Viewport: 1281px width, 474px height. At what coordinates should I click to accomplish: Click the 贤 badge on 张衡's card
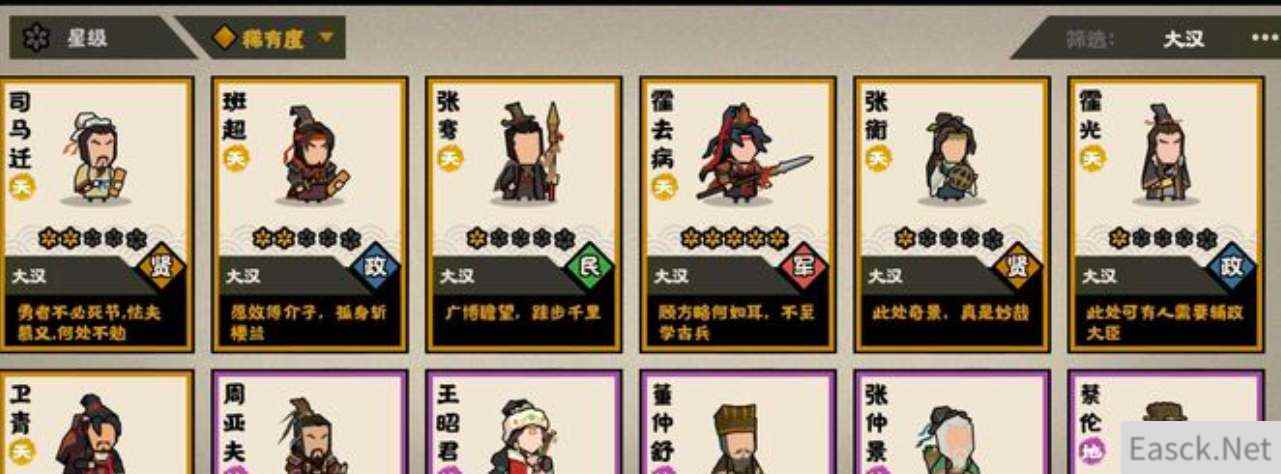click(x=1017, y=268)
